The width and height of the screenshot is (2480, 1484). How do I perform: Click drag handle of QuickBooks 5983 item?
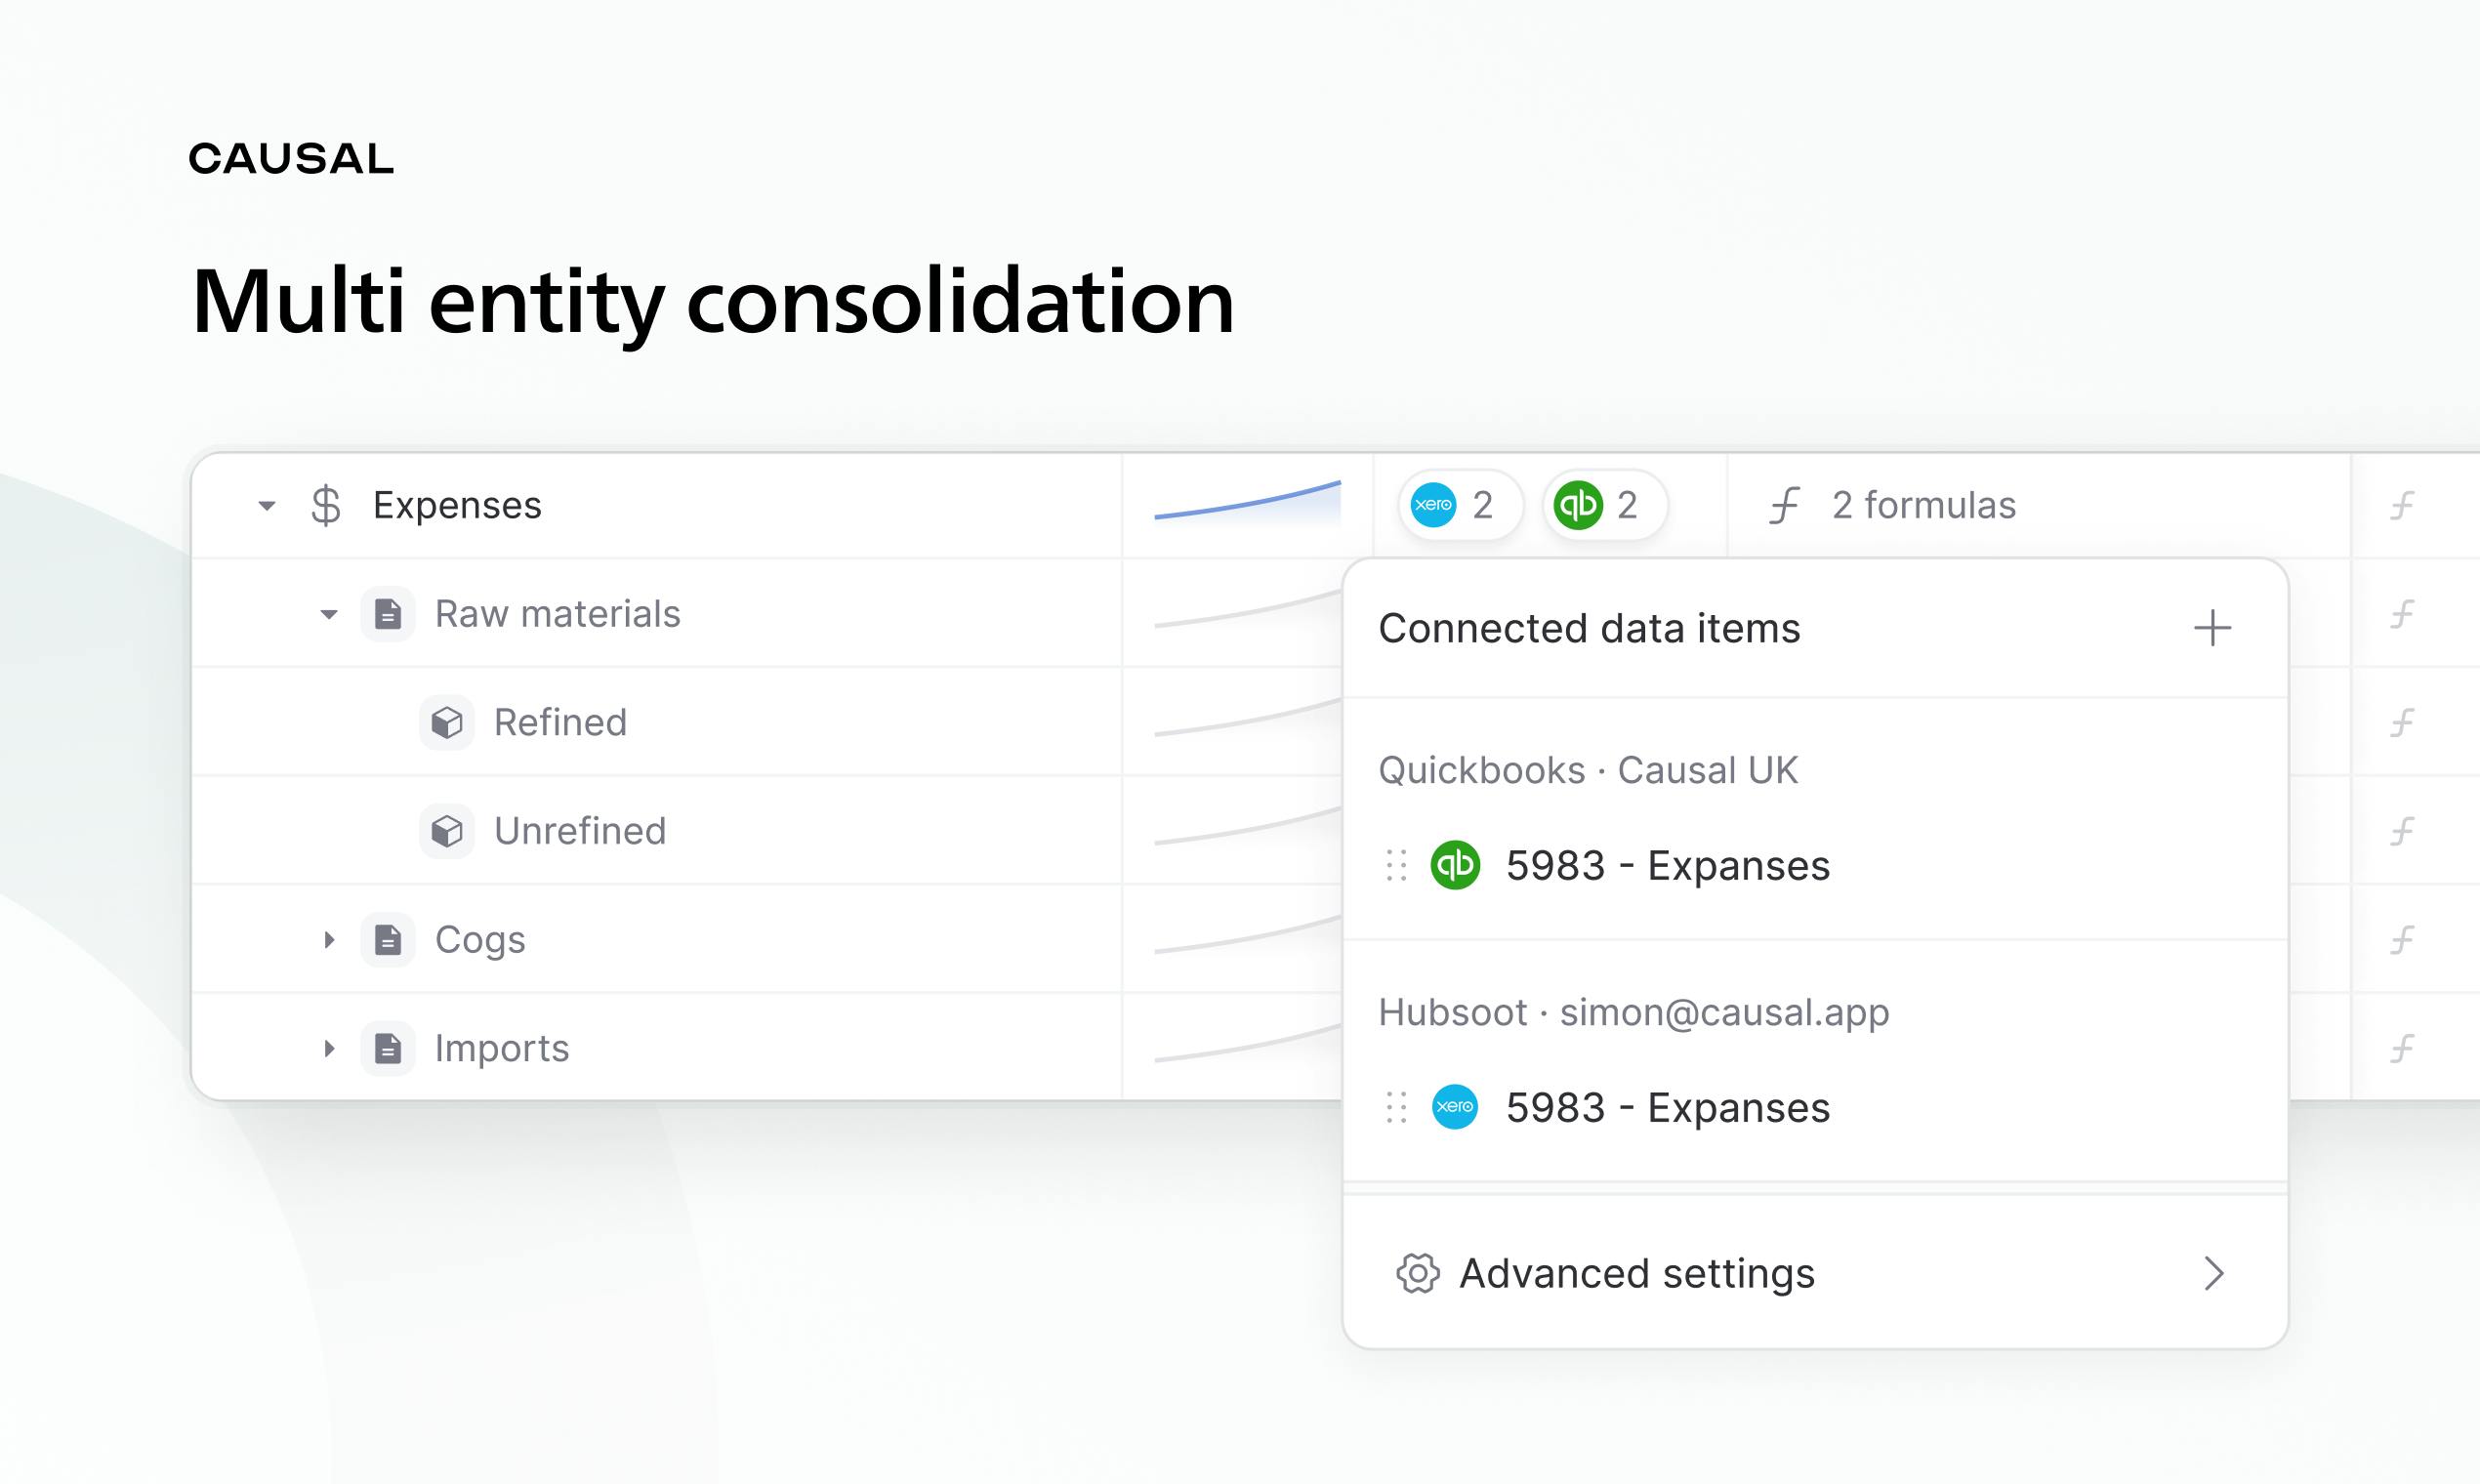(1396, 865)
